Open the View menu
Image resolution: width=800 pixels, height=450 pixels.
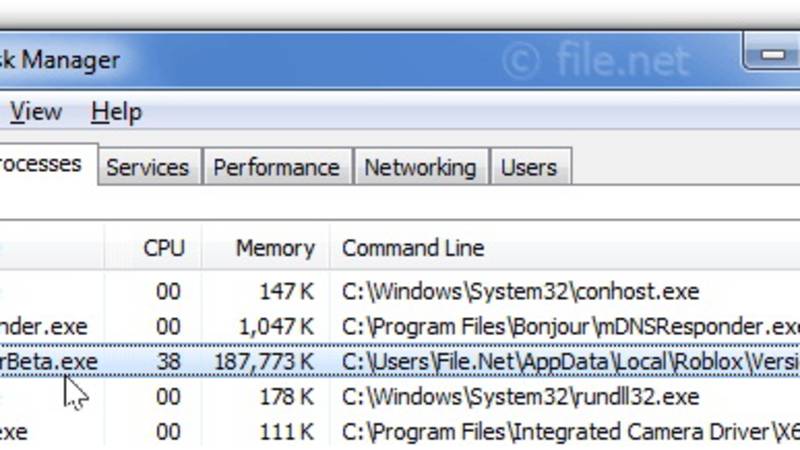pos(35,112)
